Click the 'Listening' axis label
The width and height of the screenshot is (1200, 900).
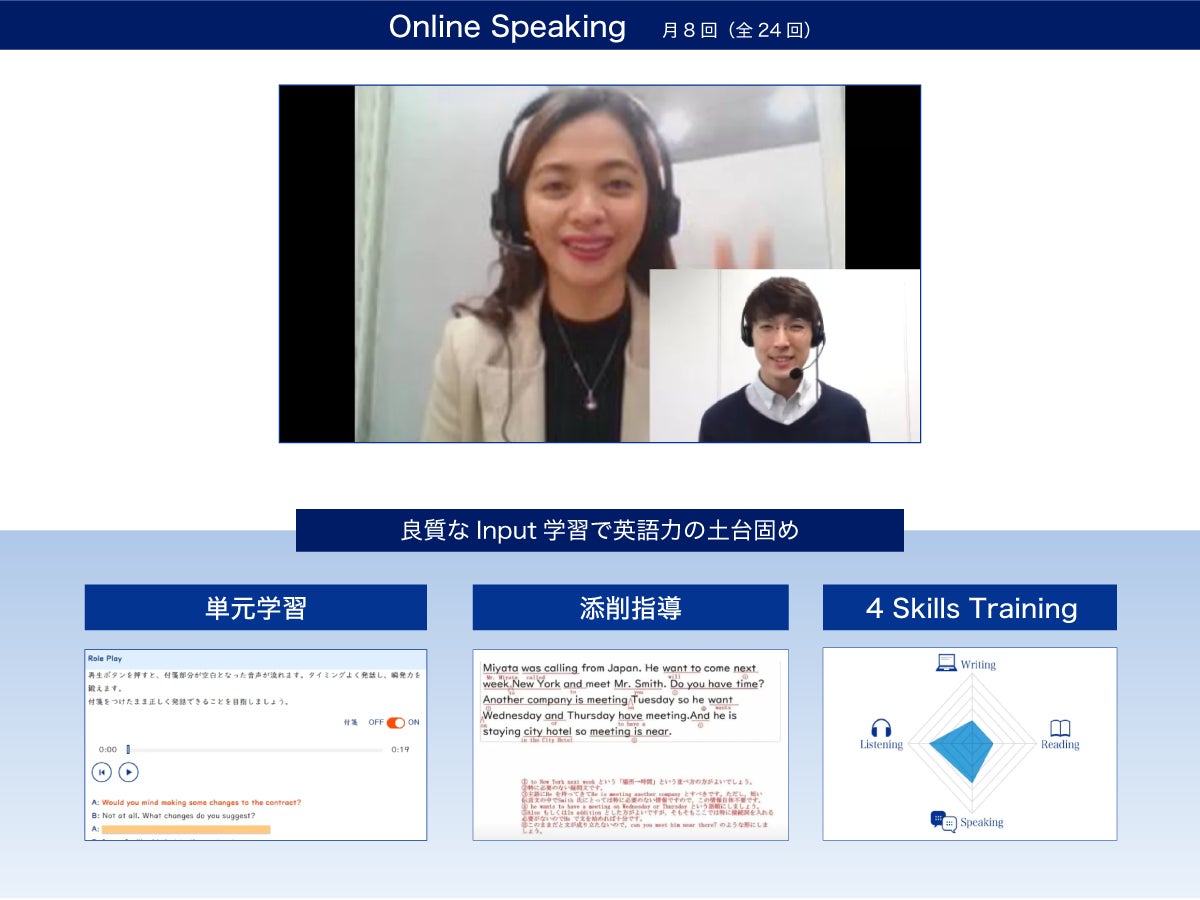881,745
